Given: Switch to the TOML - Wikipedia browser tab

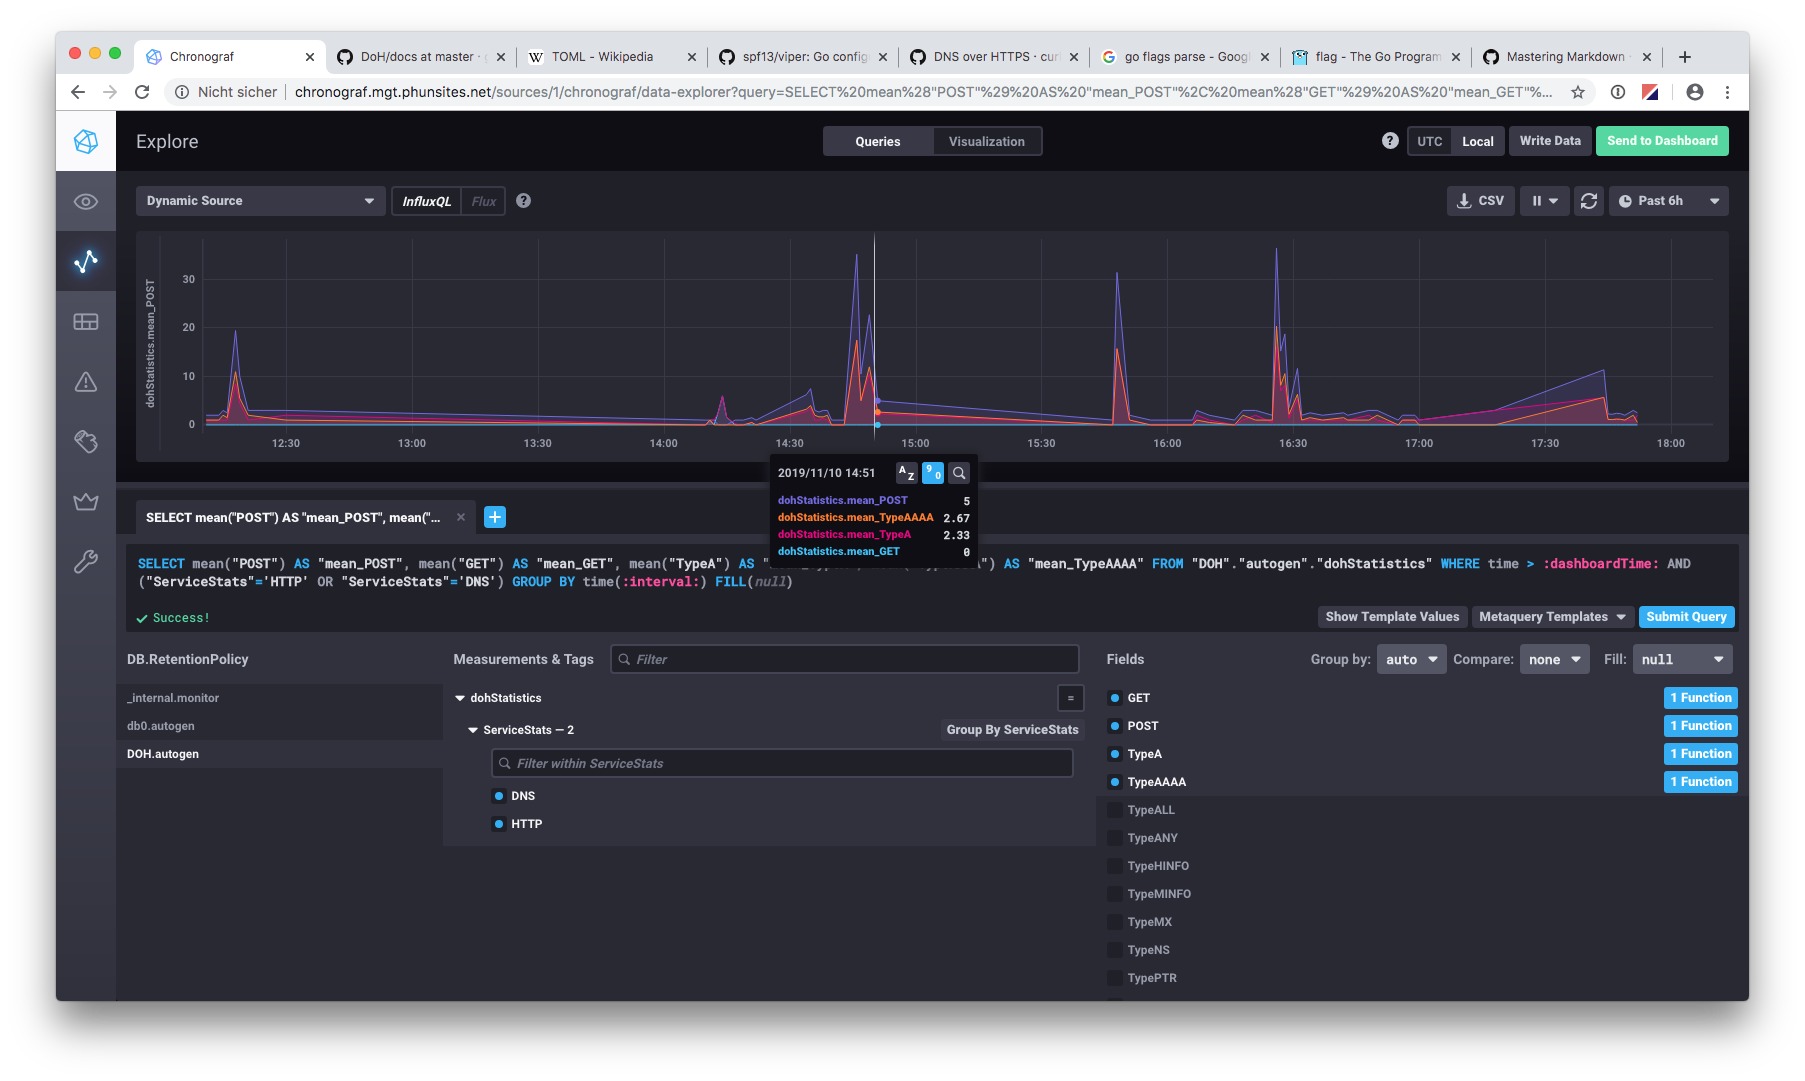Looking at the screenshot, I should click(x=610, y=57).
